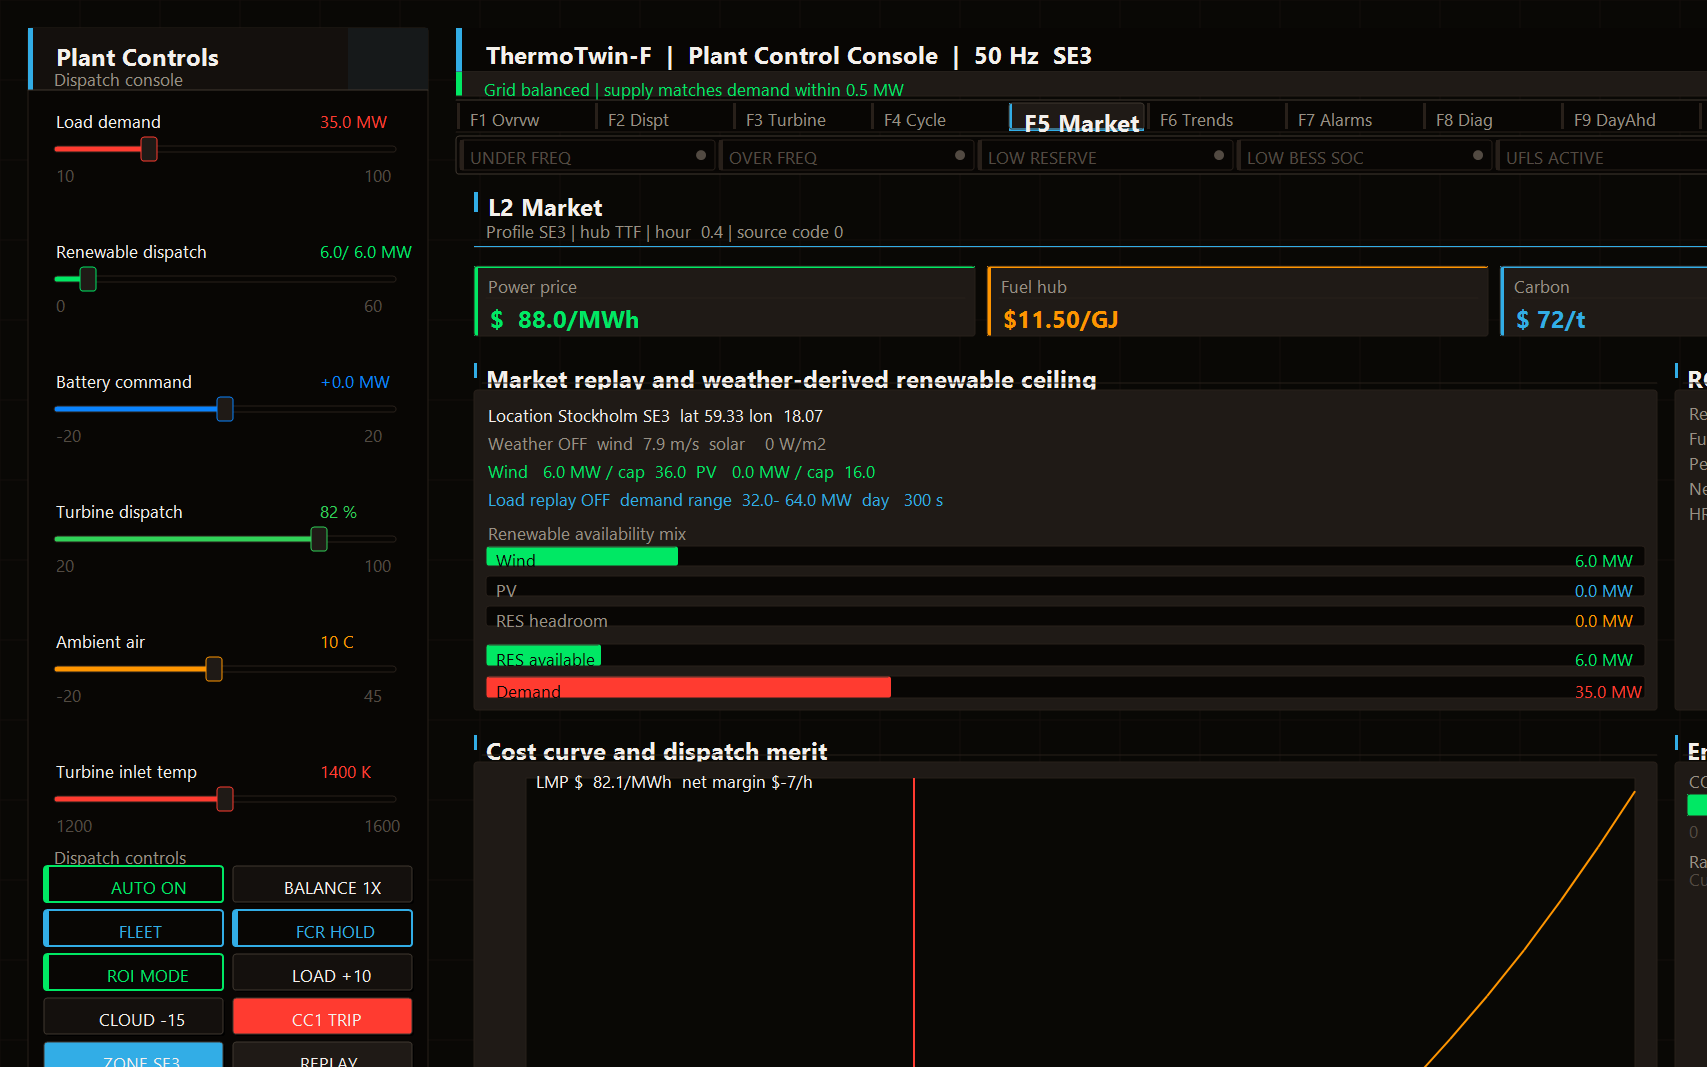Click the red LMP marker line on chart
1707x1067 pixels.
coord(914,920)
